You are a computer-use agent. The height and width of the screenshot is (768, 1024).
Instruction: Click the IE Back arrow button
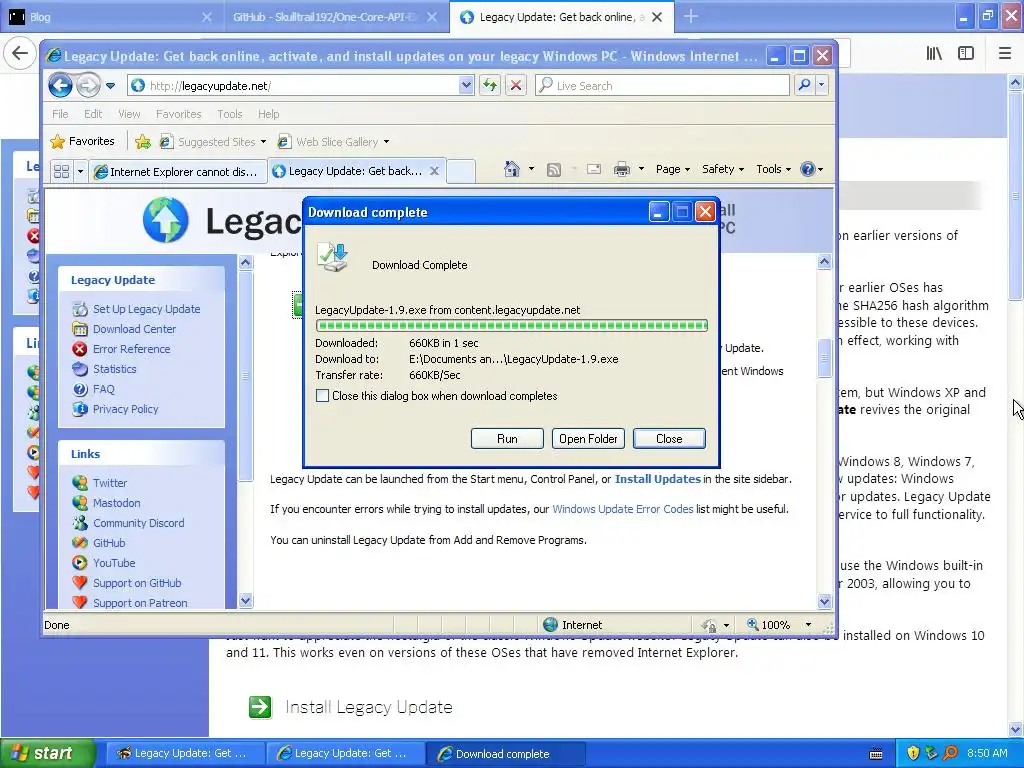(x=60, y=85)
